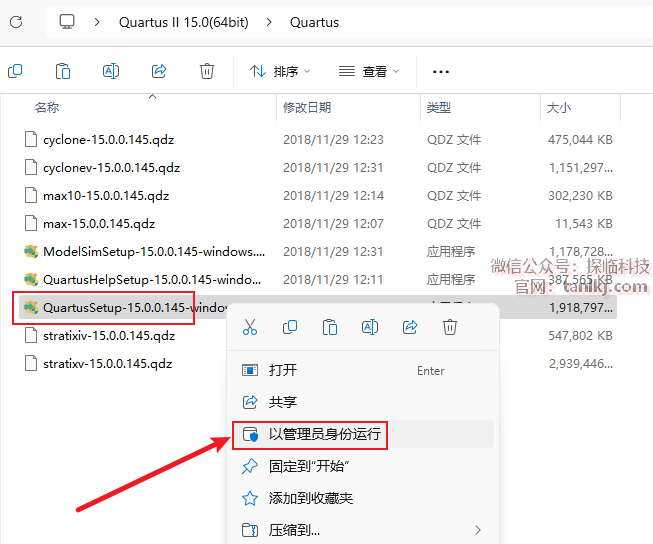Select file cyclonev-15.0.0.145.qdz

coord(112,167)
